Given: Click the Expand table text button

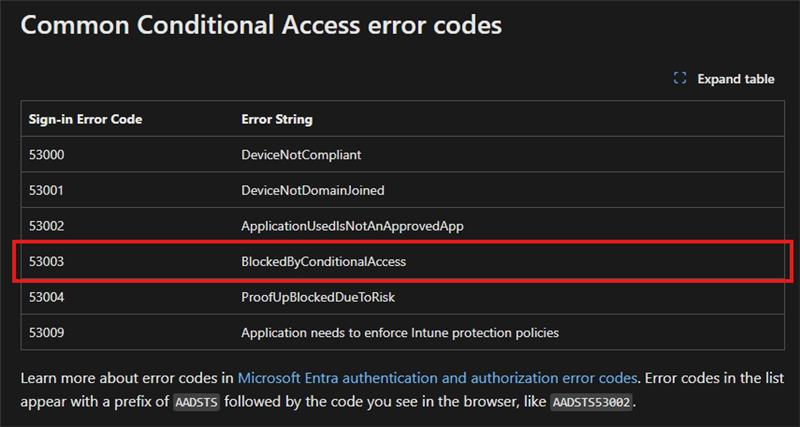Looking at the screenshot, I should (x=736, y=79).
